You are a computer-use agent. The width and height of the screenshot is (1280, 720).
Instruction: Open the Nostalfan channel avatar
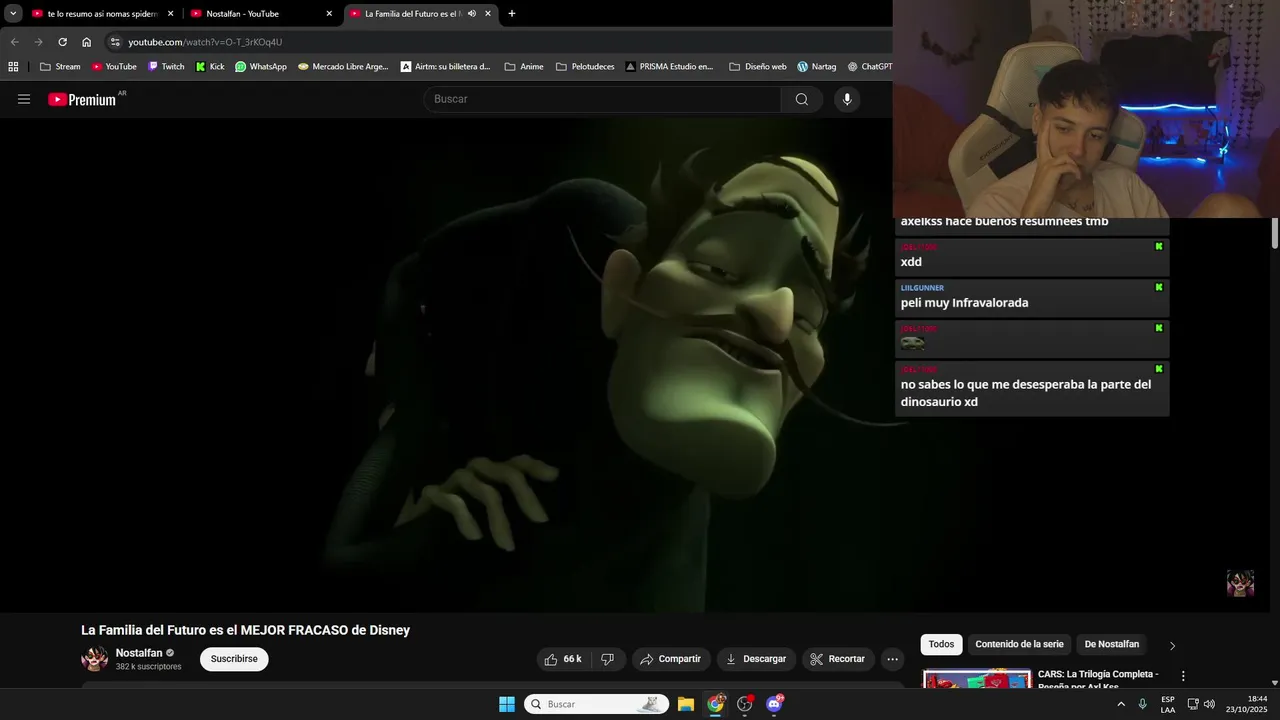95,659
